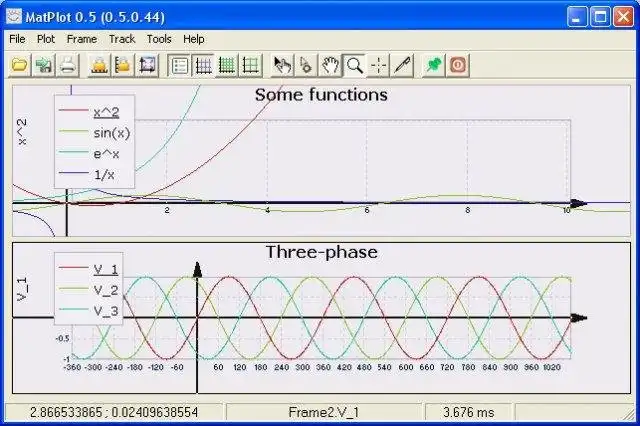Toggle the green fine grid button
640x426 pixels.
(227, 65)
